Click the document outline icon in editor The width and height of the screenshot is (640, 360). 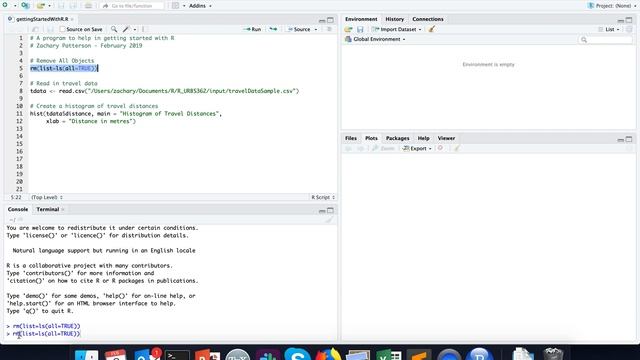tap(329, 29)
